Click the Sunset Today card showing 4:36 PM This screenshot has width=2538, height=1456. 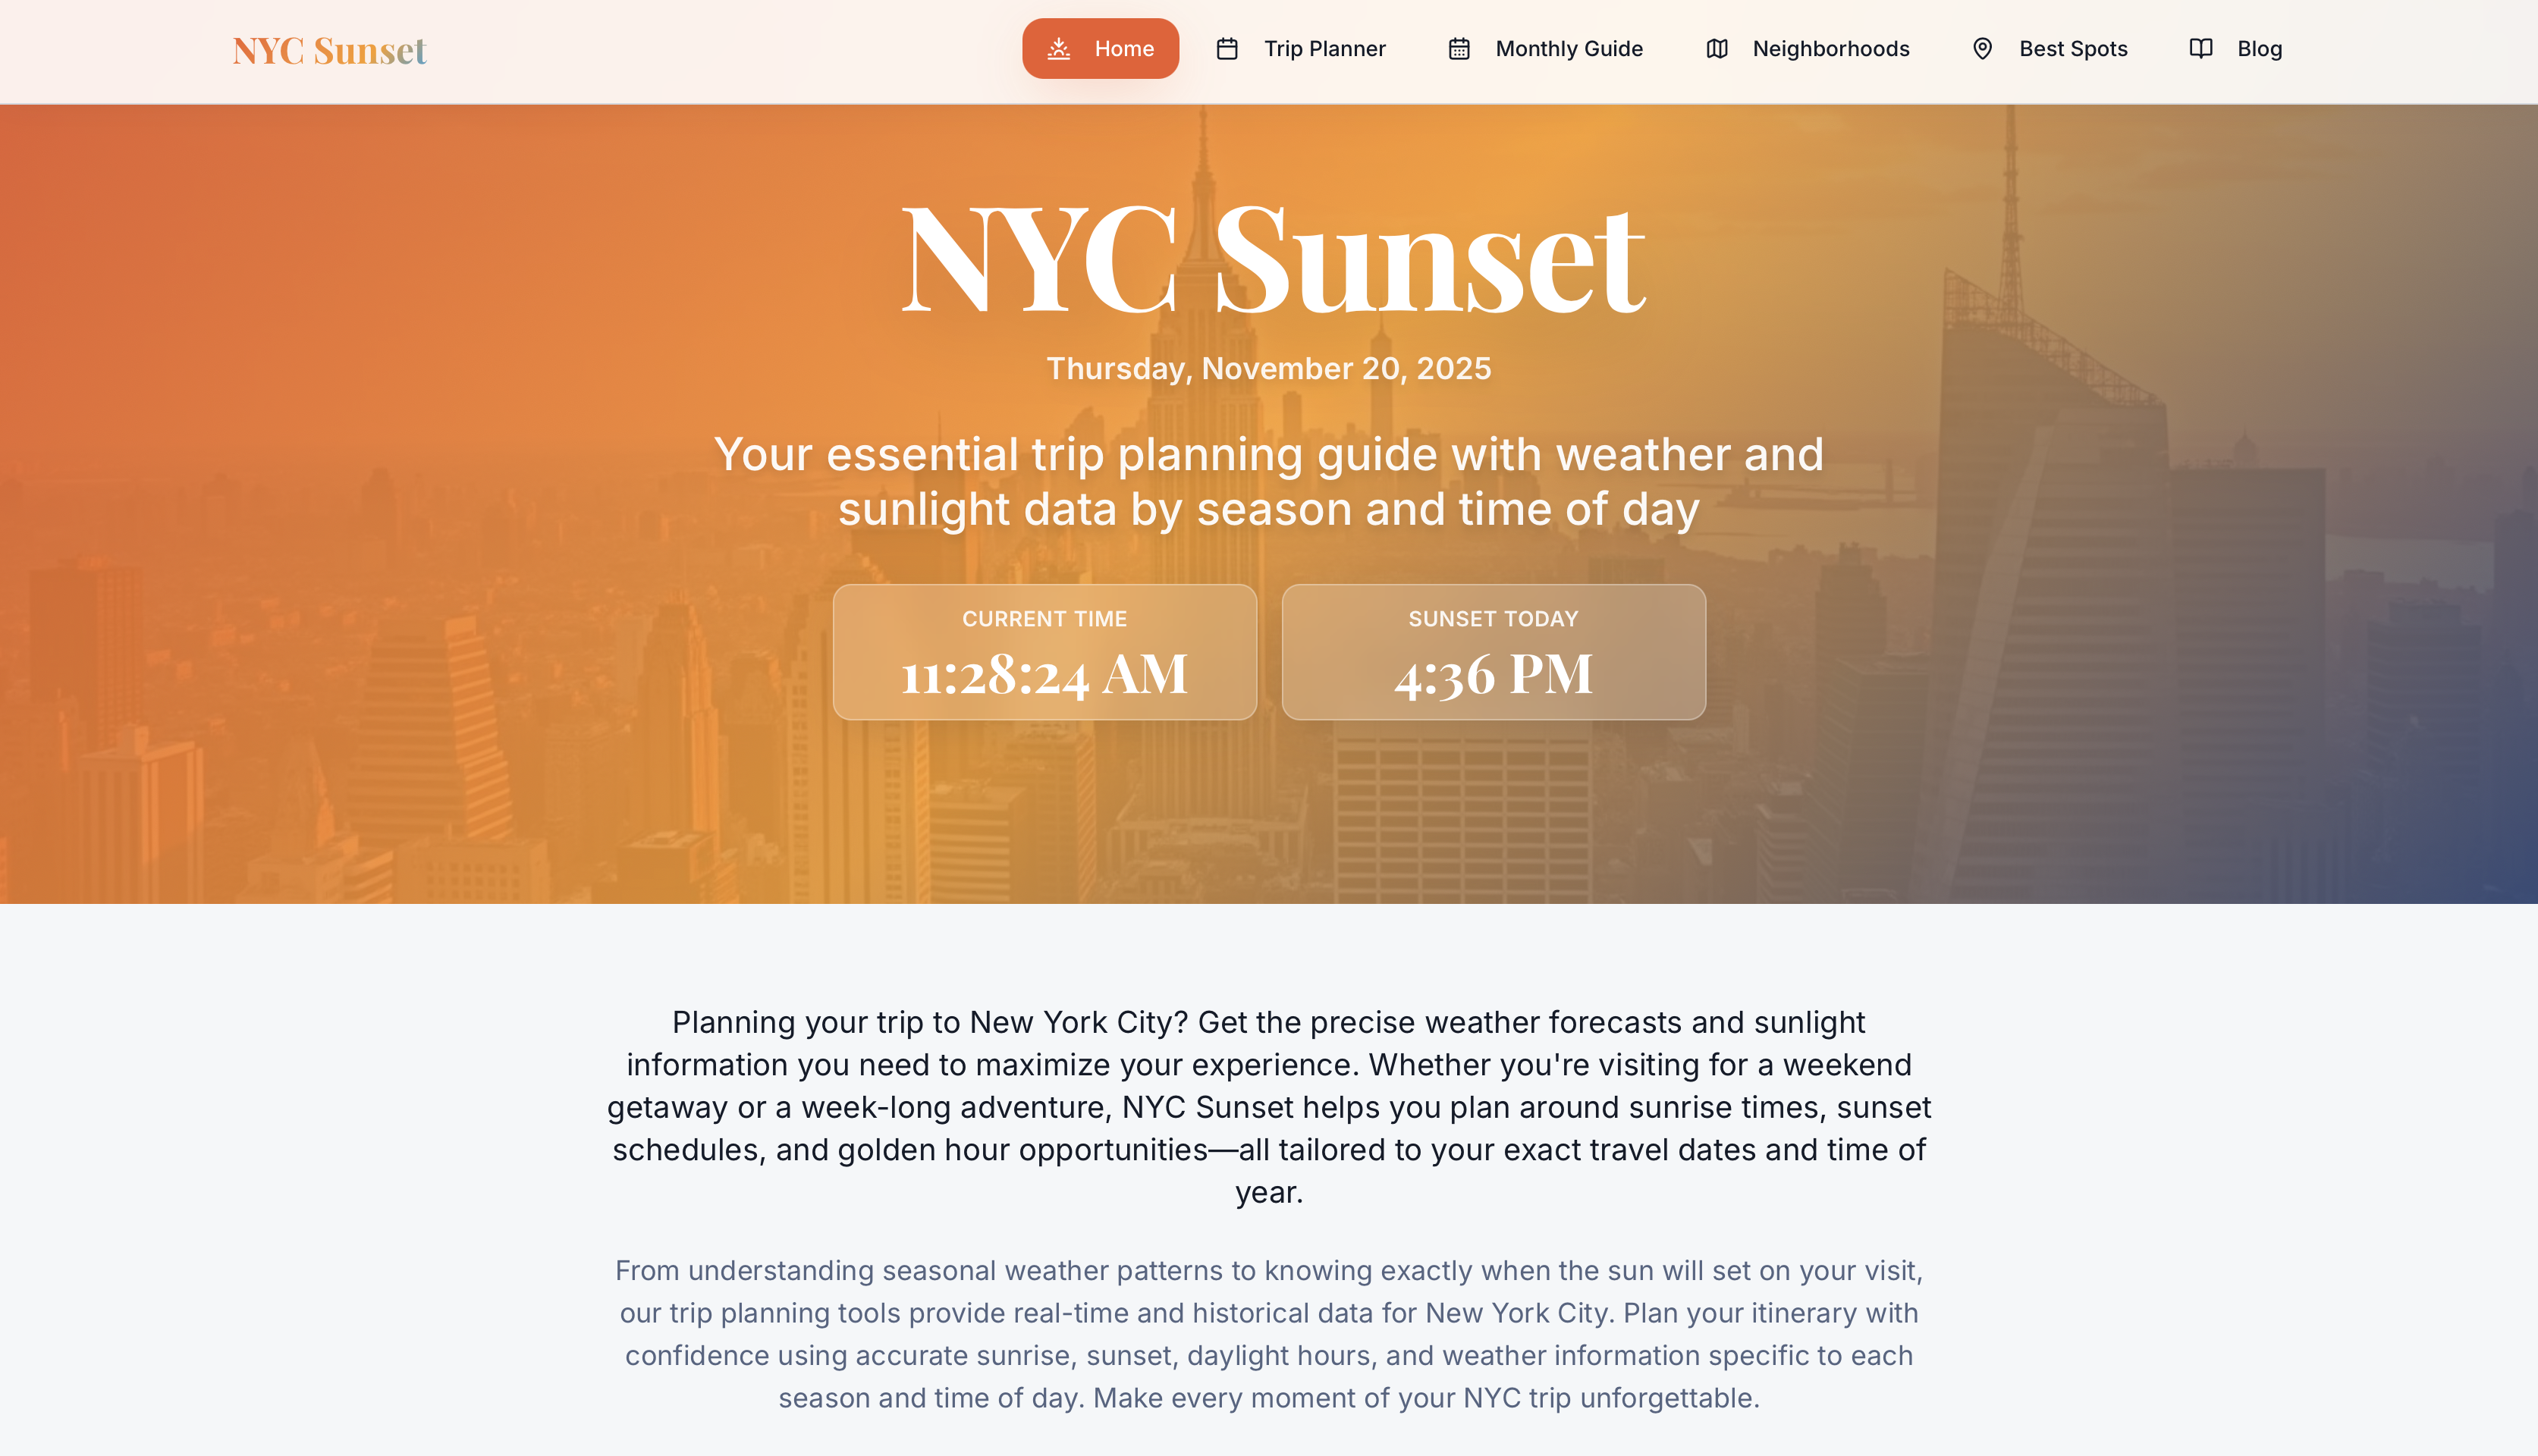coord(1493,651)
